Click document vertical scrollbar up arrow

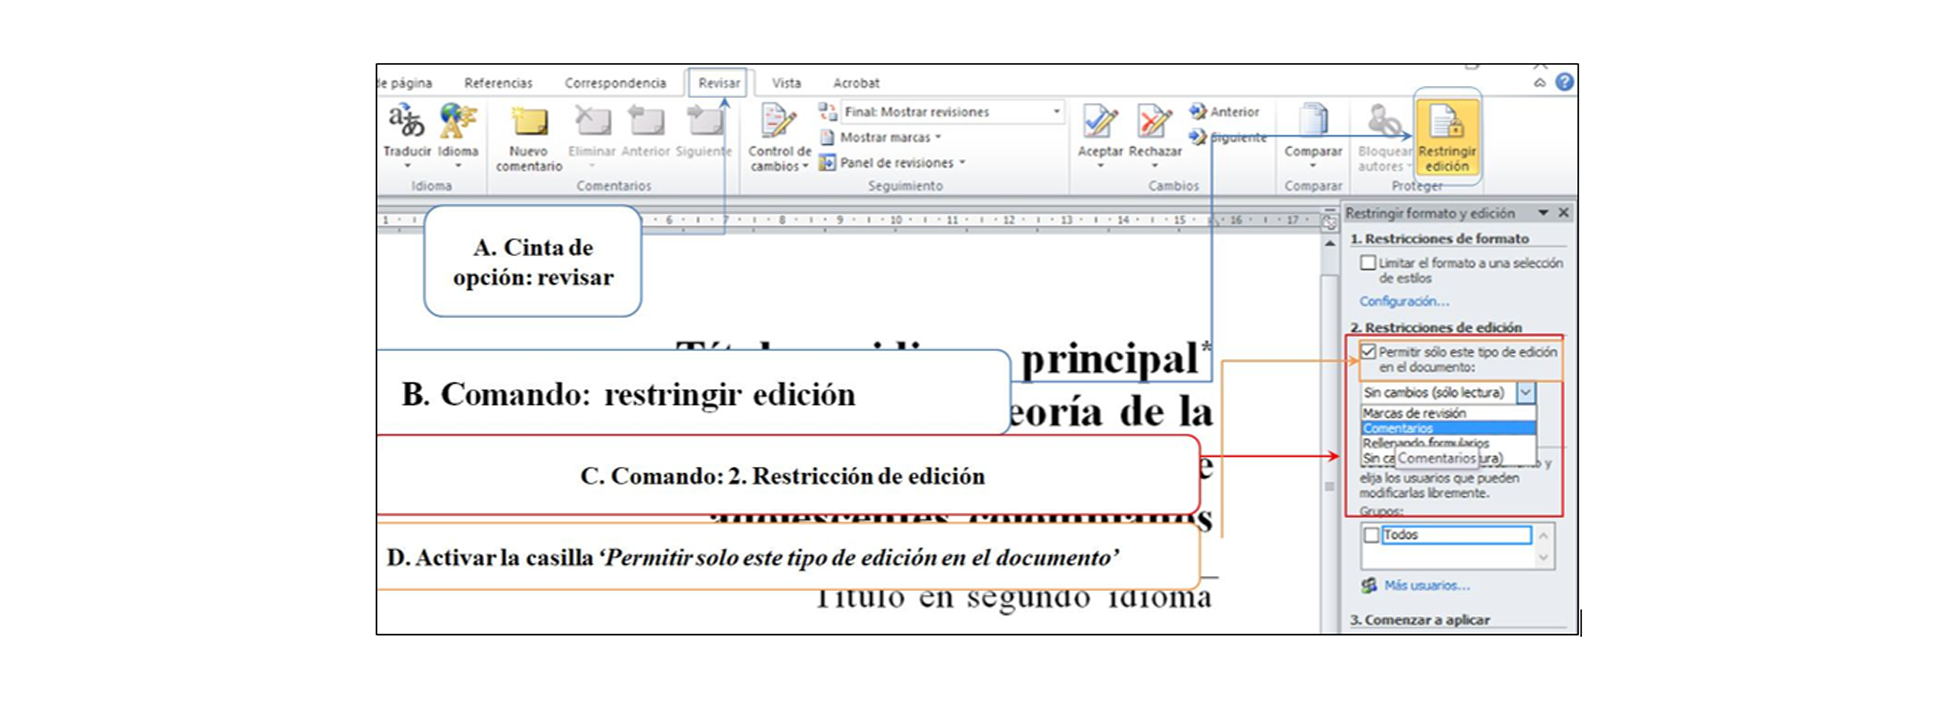point(1329,244)
